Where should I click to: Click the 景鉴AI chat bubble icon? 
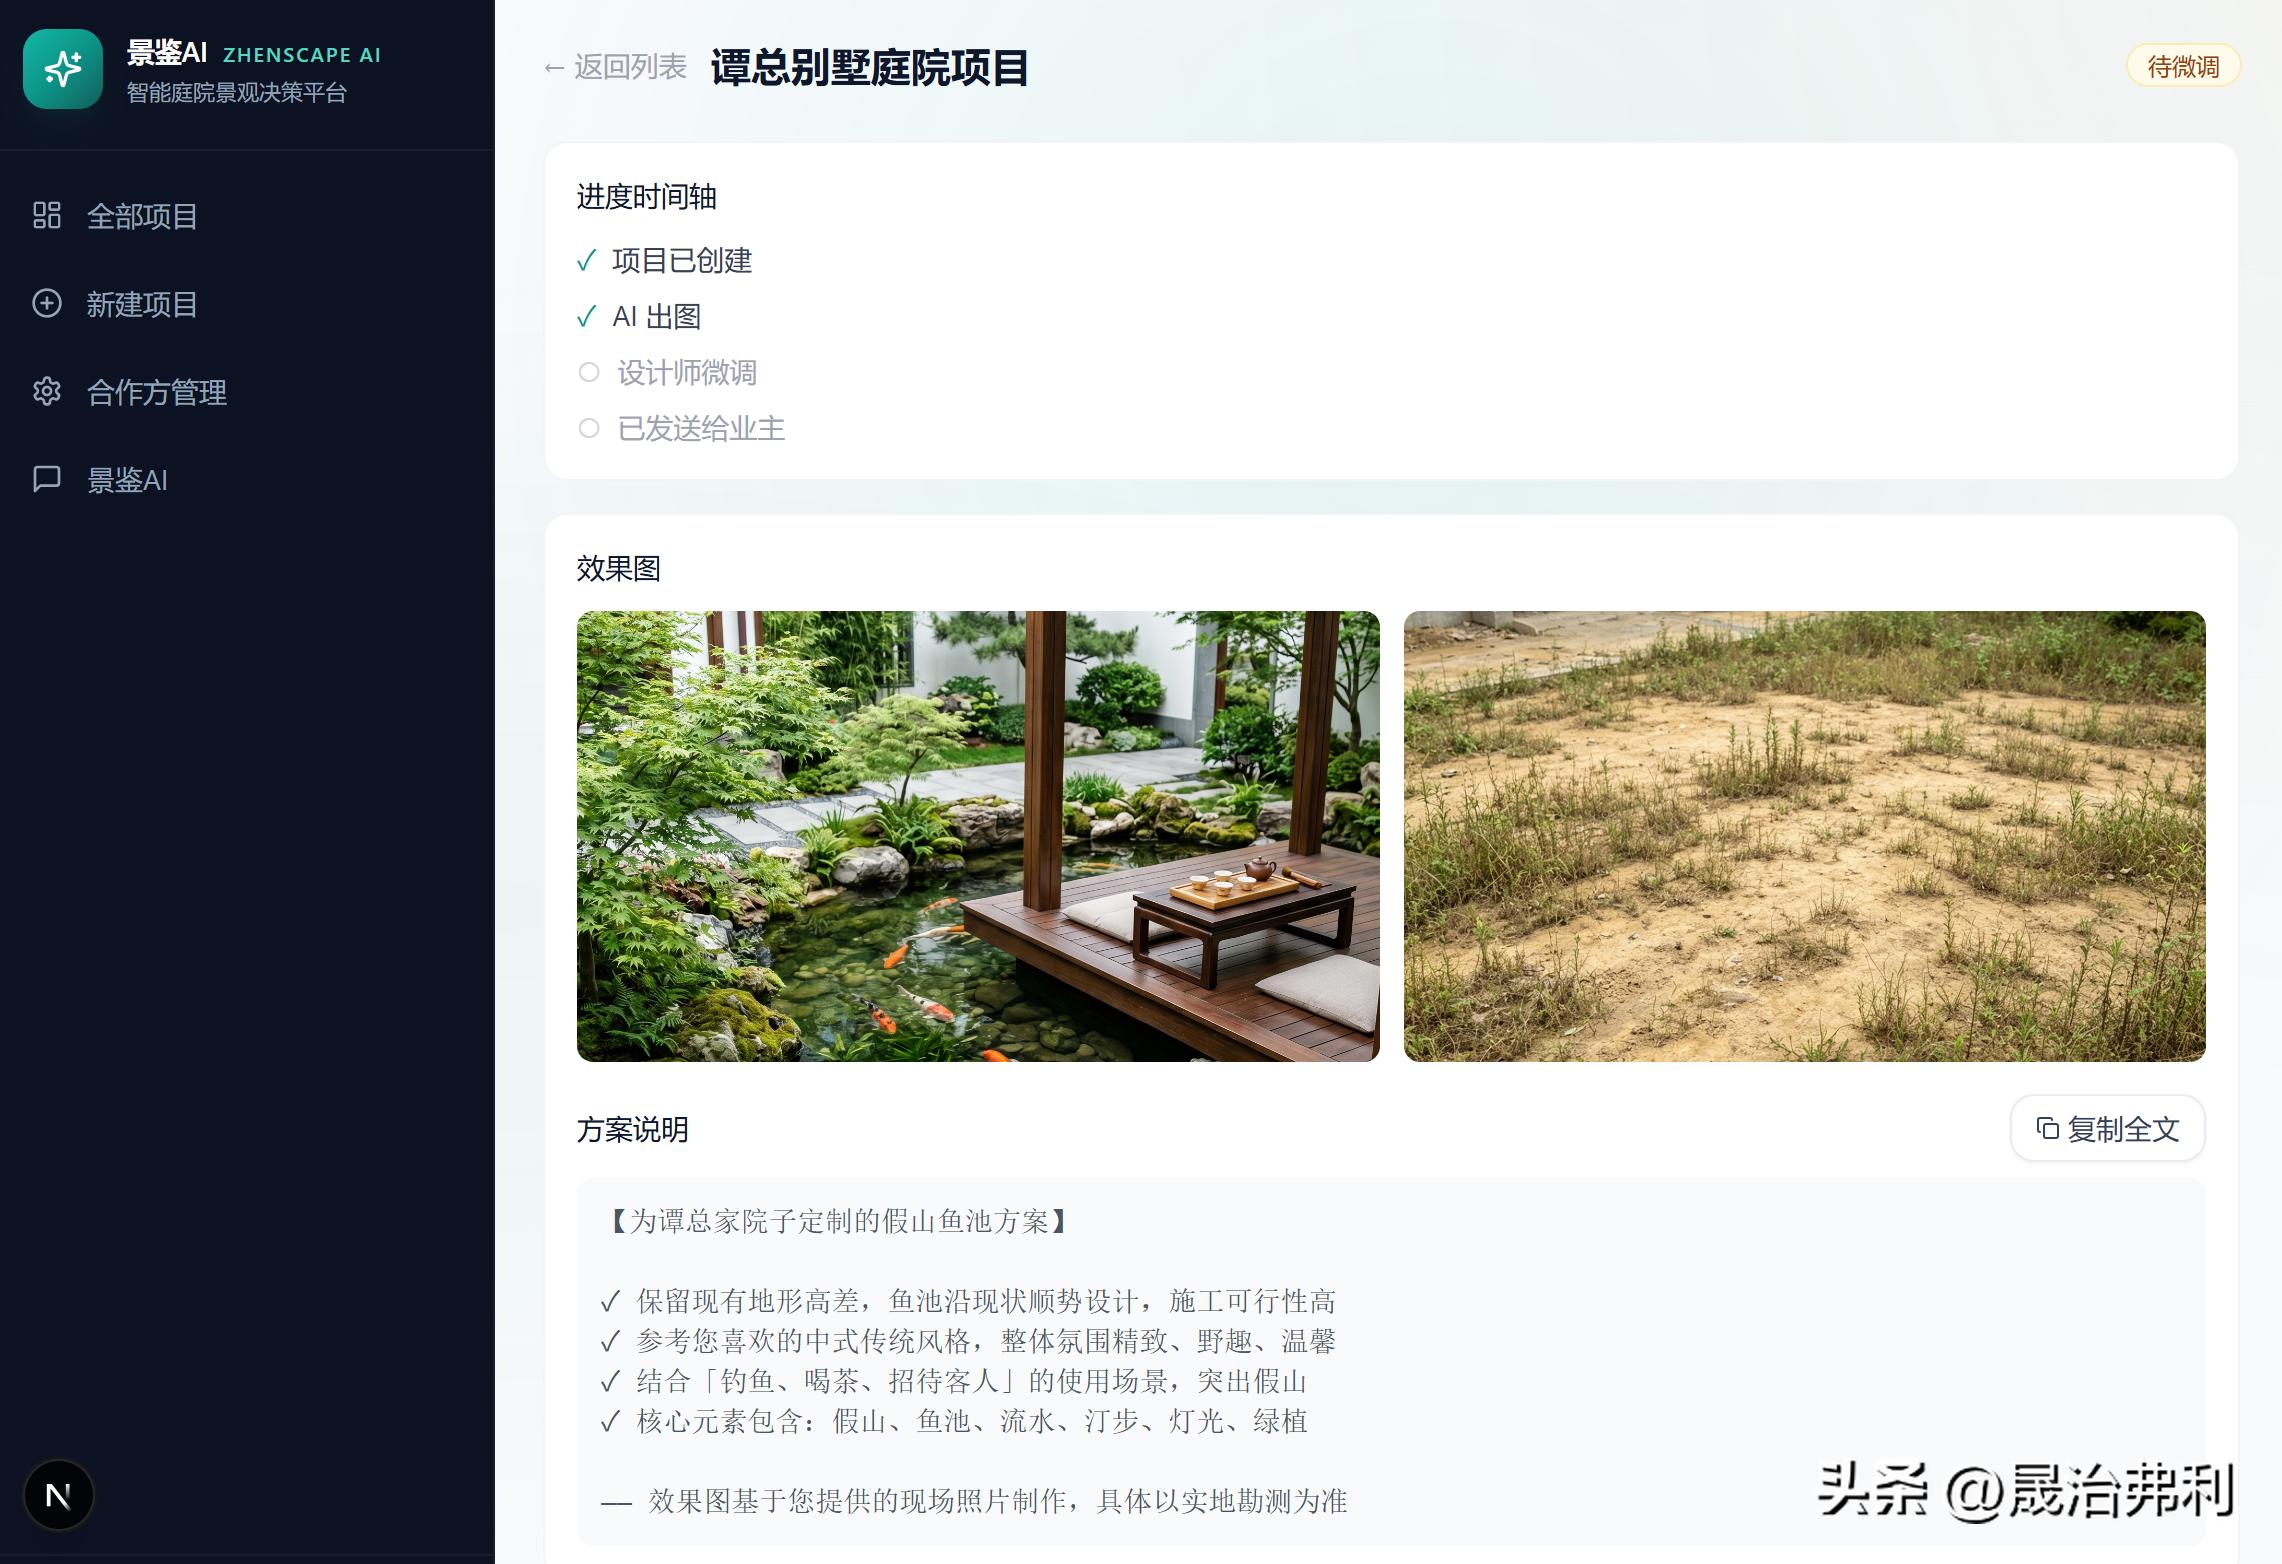click(47, 479)
